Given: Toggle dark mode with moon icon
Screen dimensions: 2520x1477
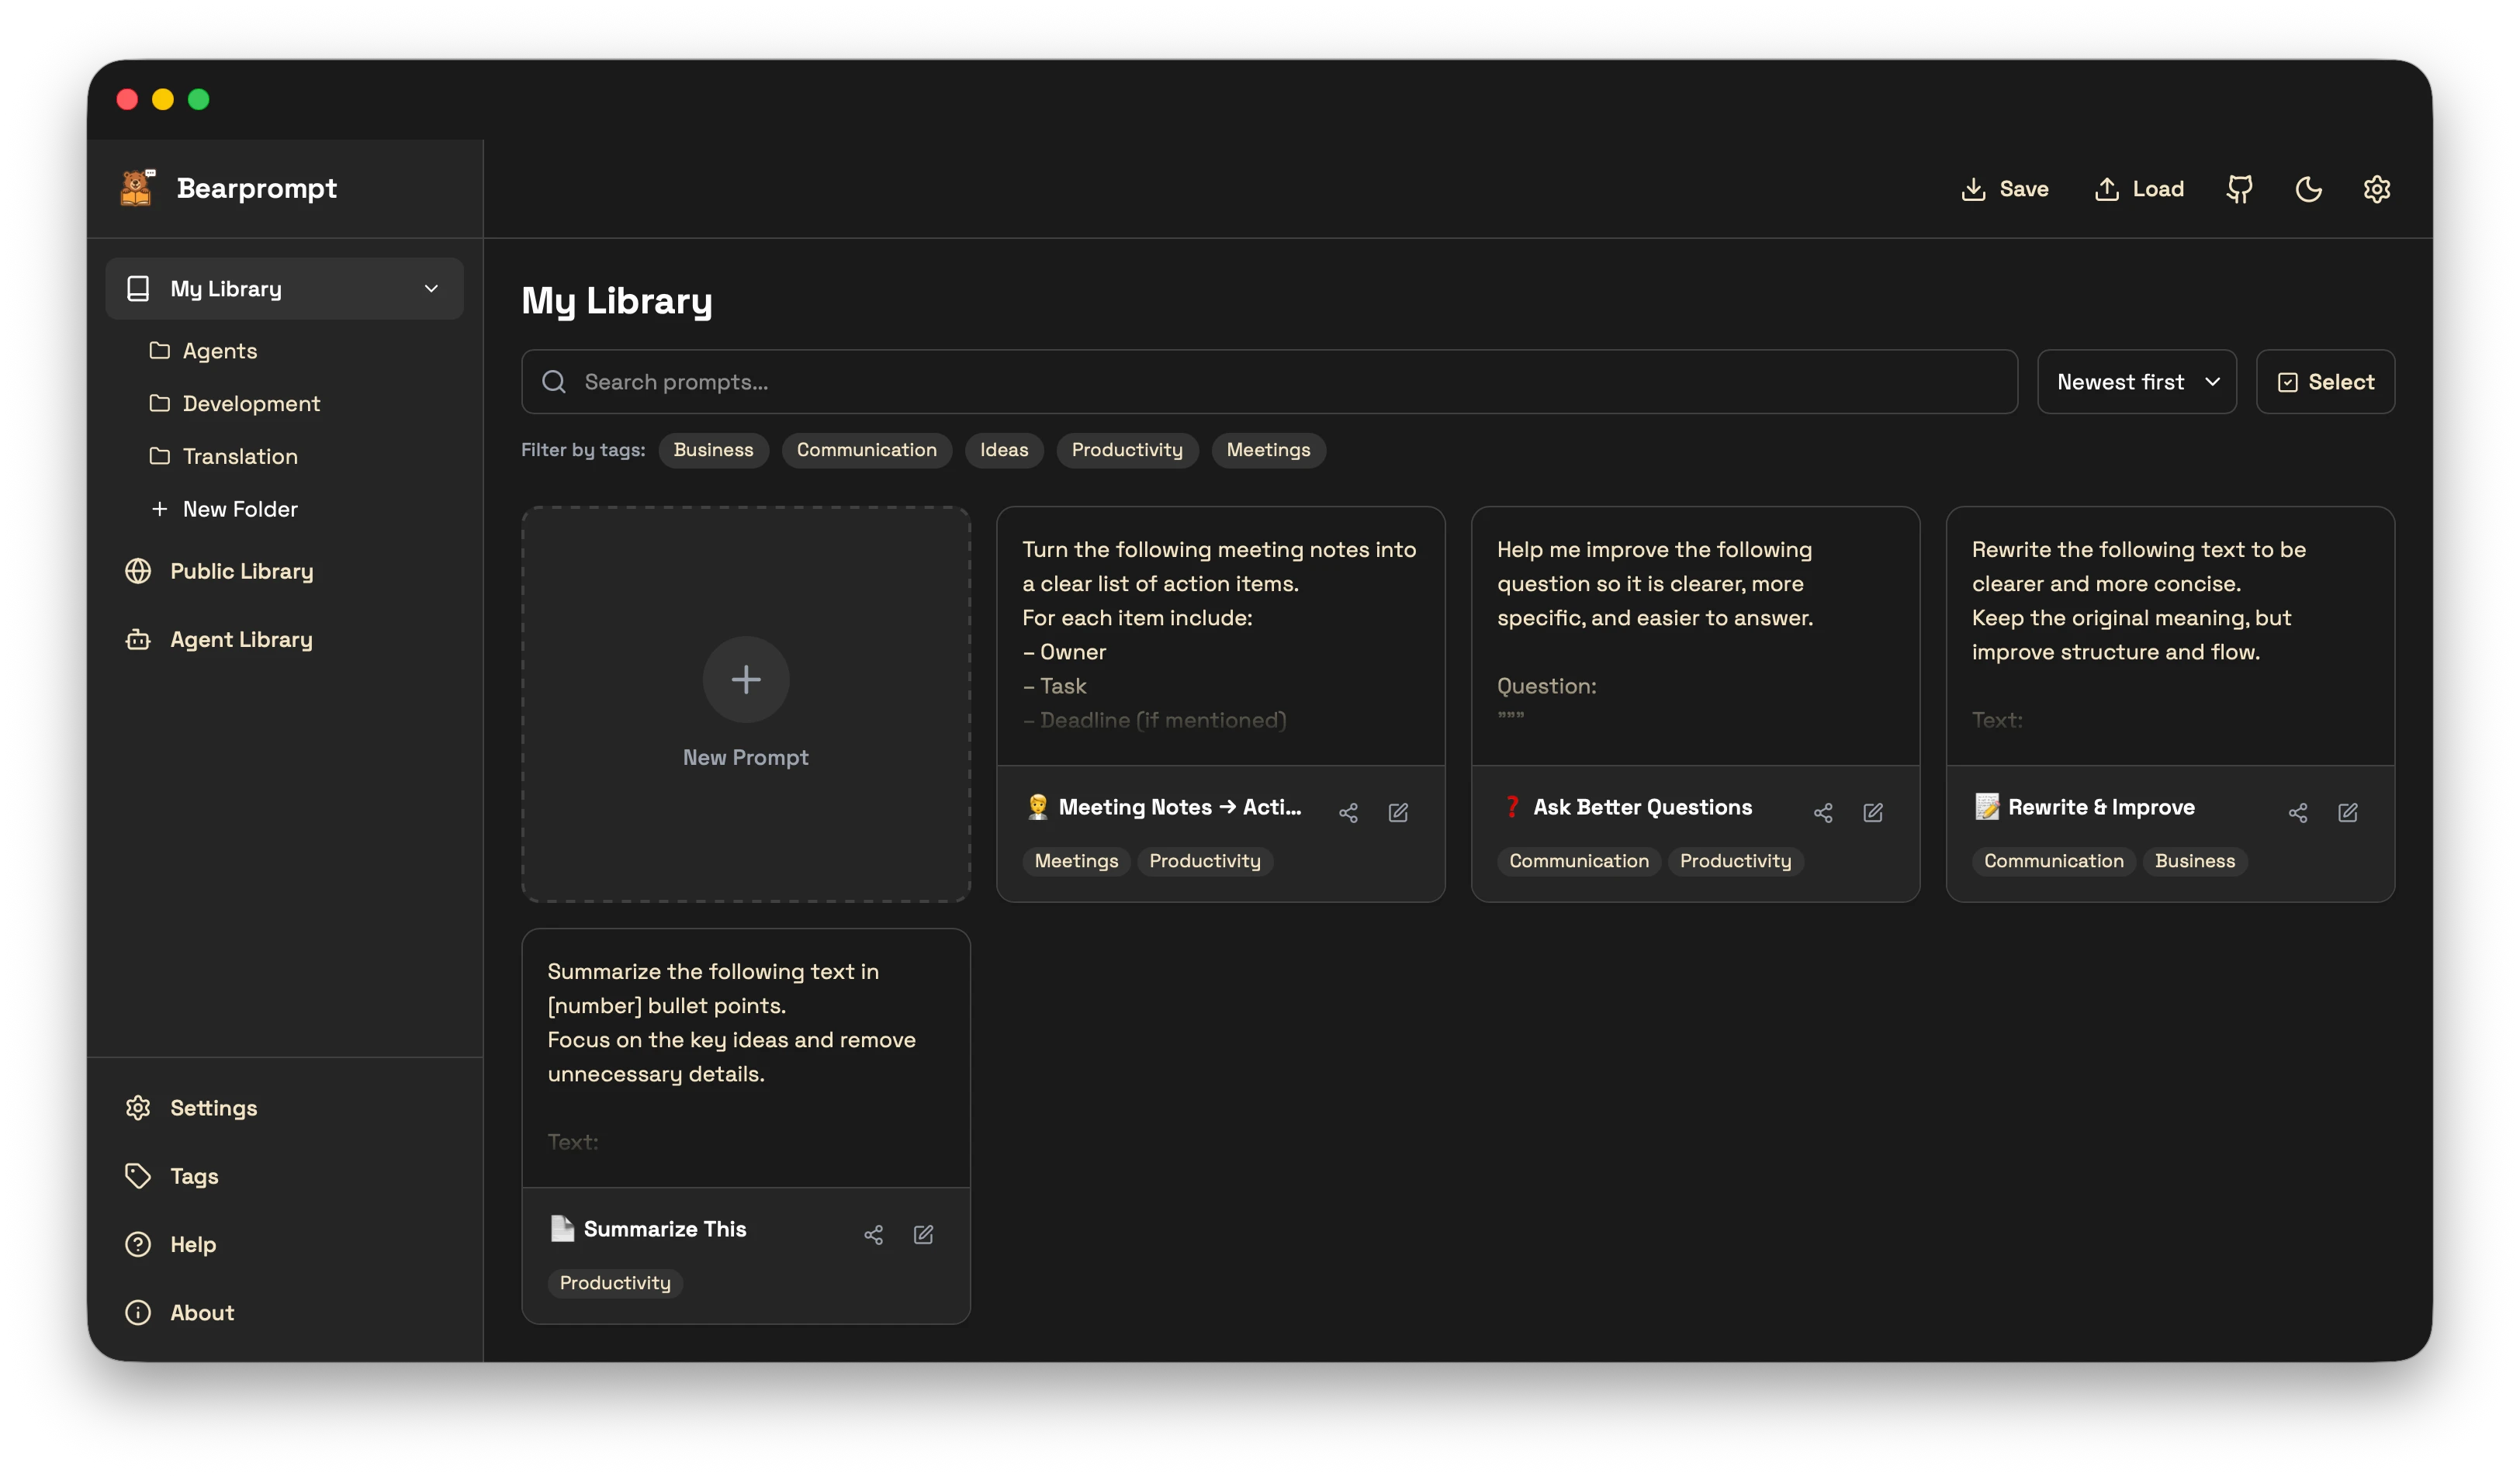Looking at the screenshot, I should (2308, 189).
